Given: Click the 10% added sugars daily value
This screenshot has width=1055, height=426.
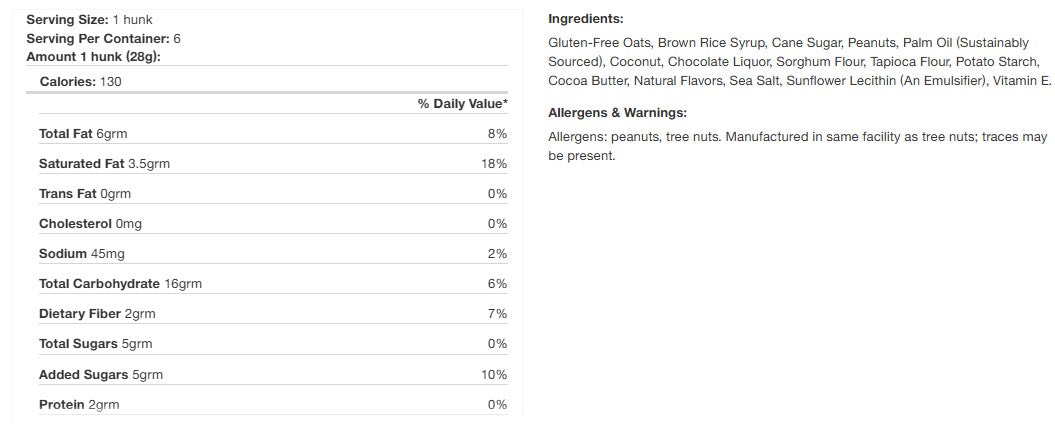Looking at the screenshot, I should point(494,374).
